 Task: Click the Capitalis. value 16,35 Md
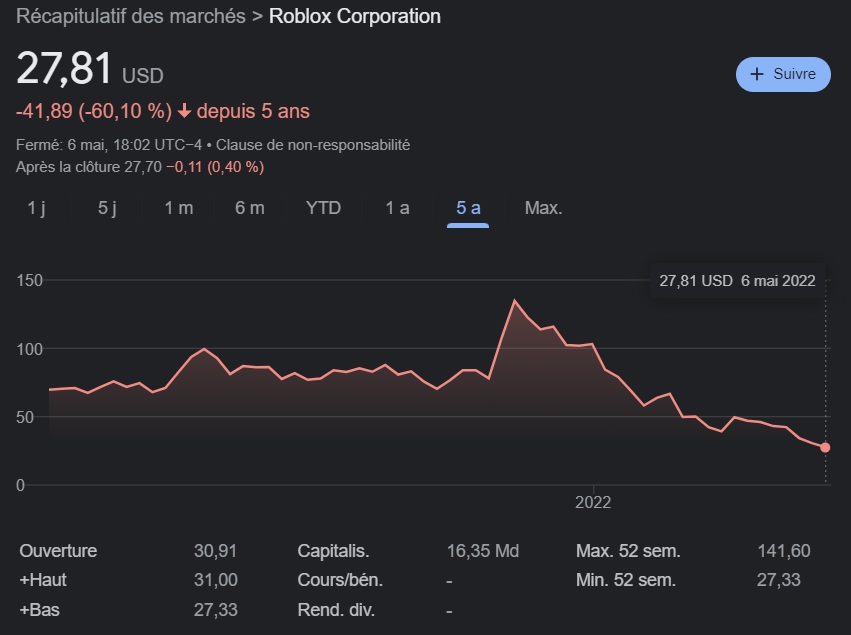point(482,551)
